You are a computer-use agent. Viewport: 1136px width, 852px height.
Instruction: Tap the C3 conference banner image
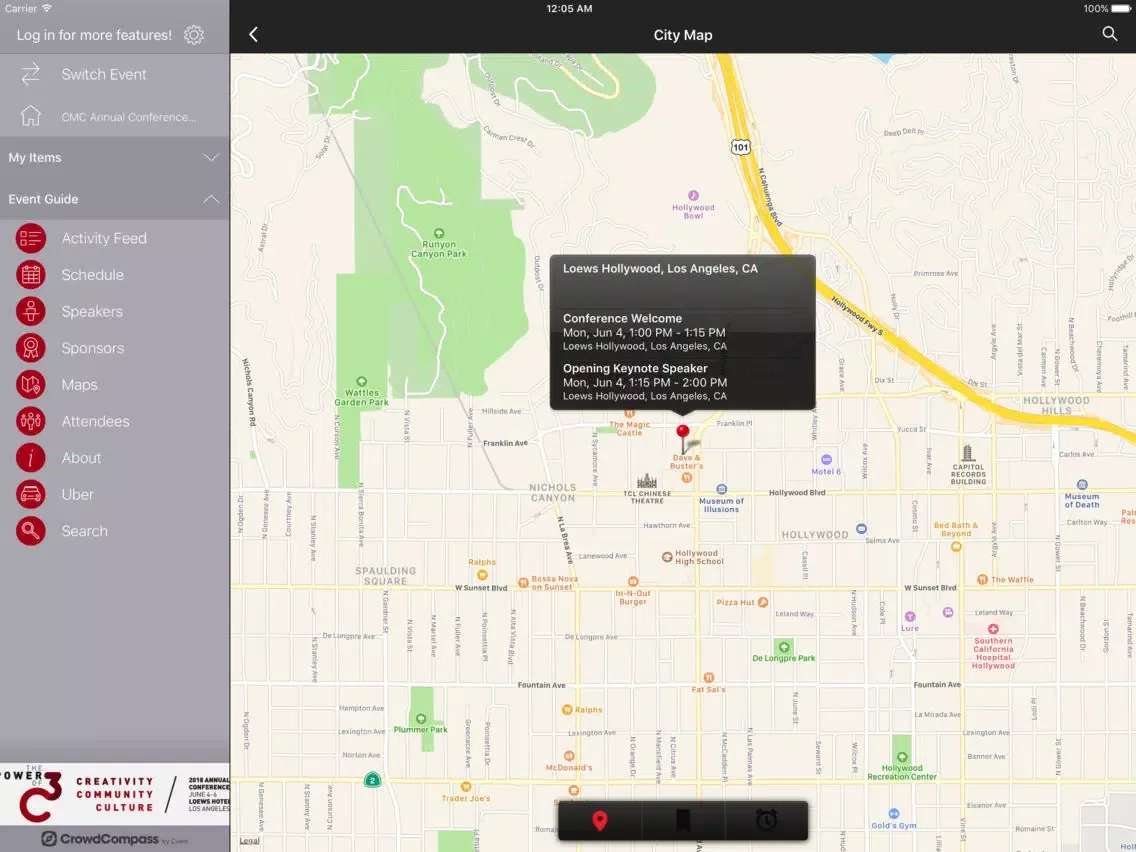pos(114,794)
